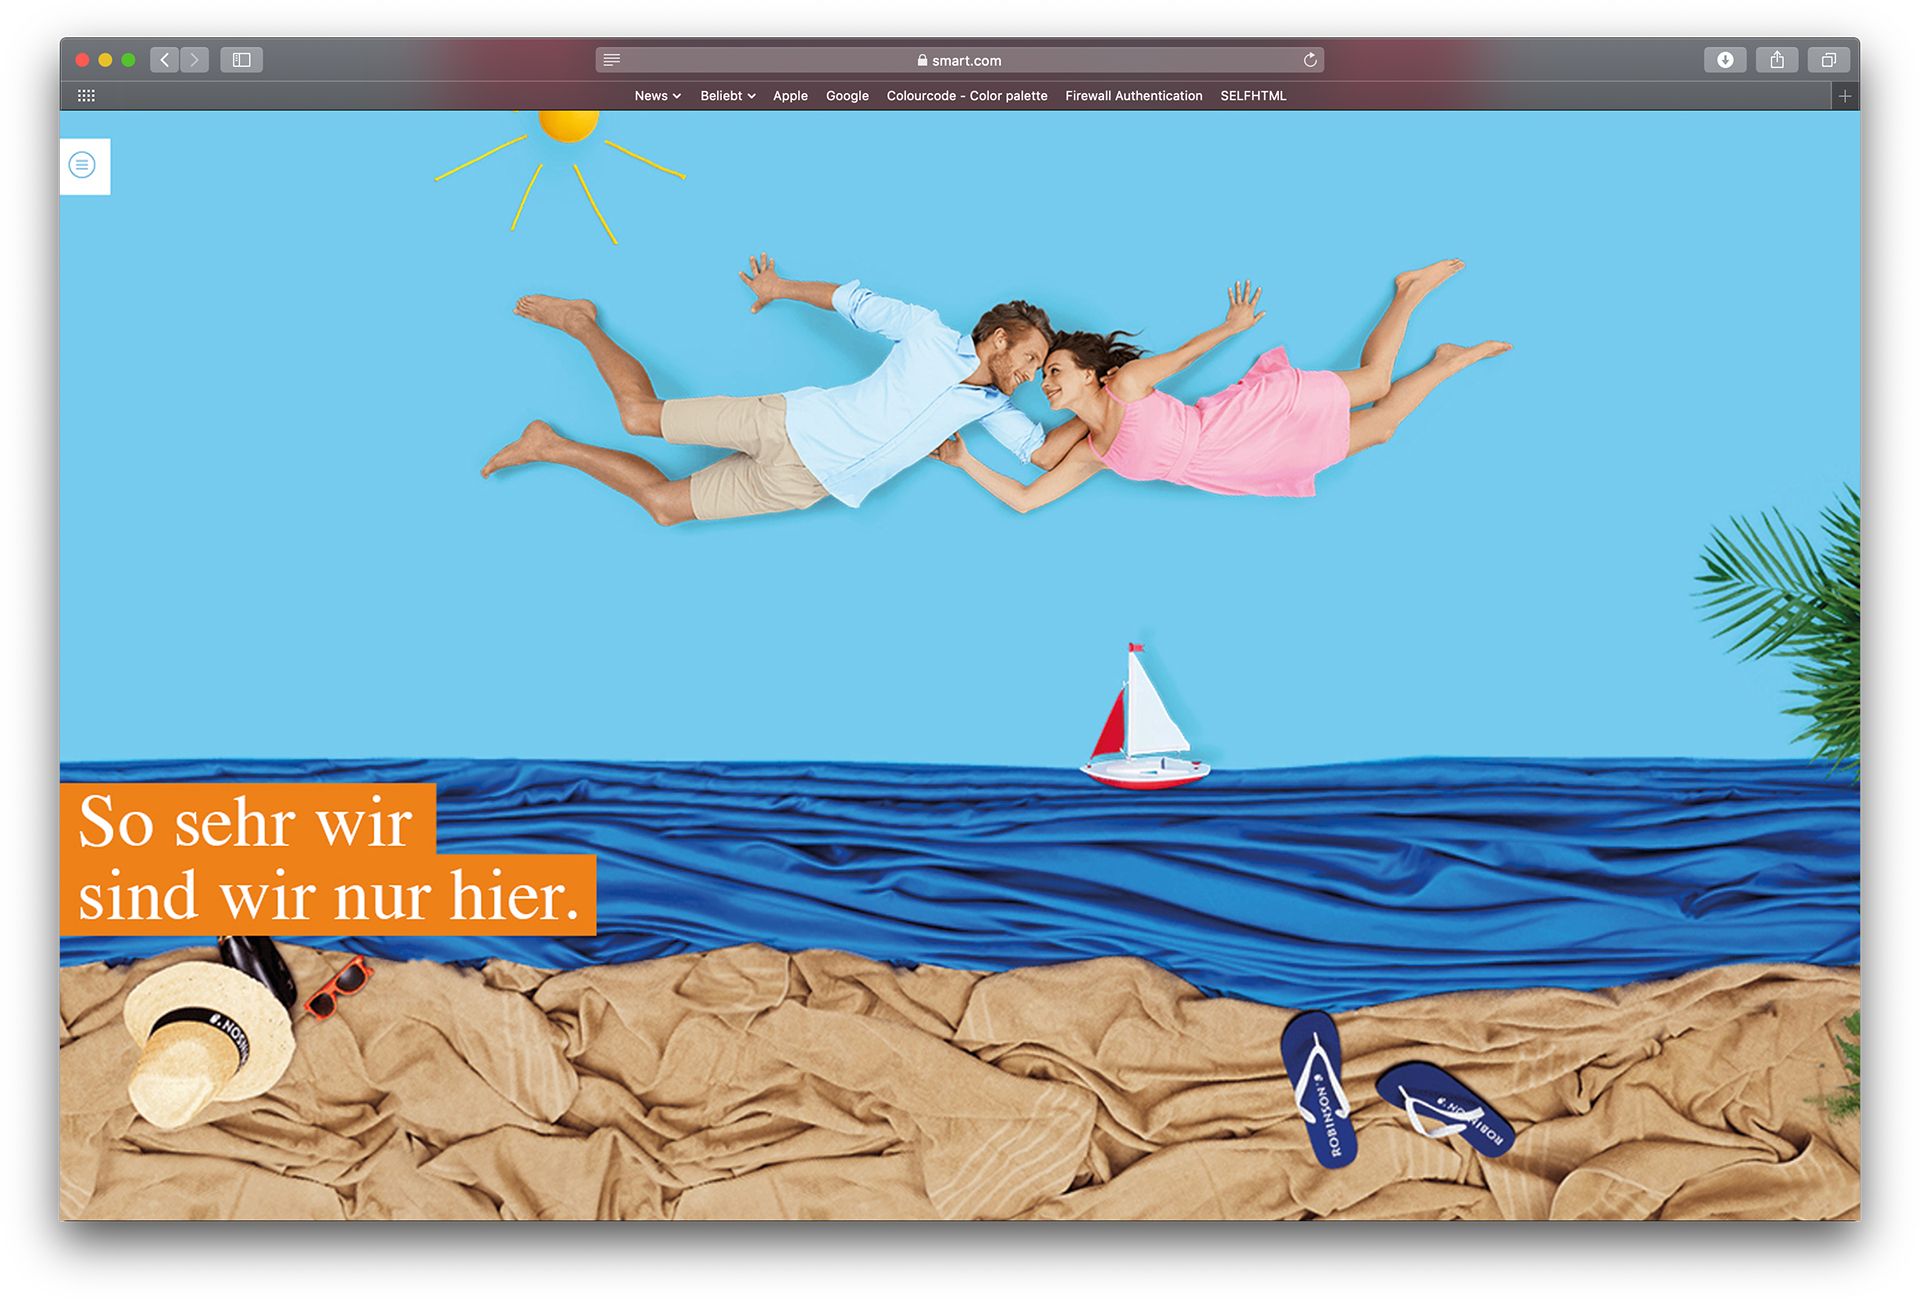1920x1300 pixels.
Task: Open the website hamburger menu circle
Action: click(x=83, y=165)
